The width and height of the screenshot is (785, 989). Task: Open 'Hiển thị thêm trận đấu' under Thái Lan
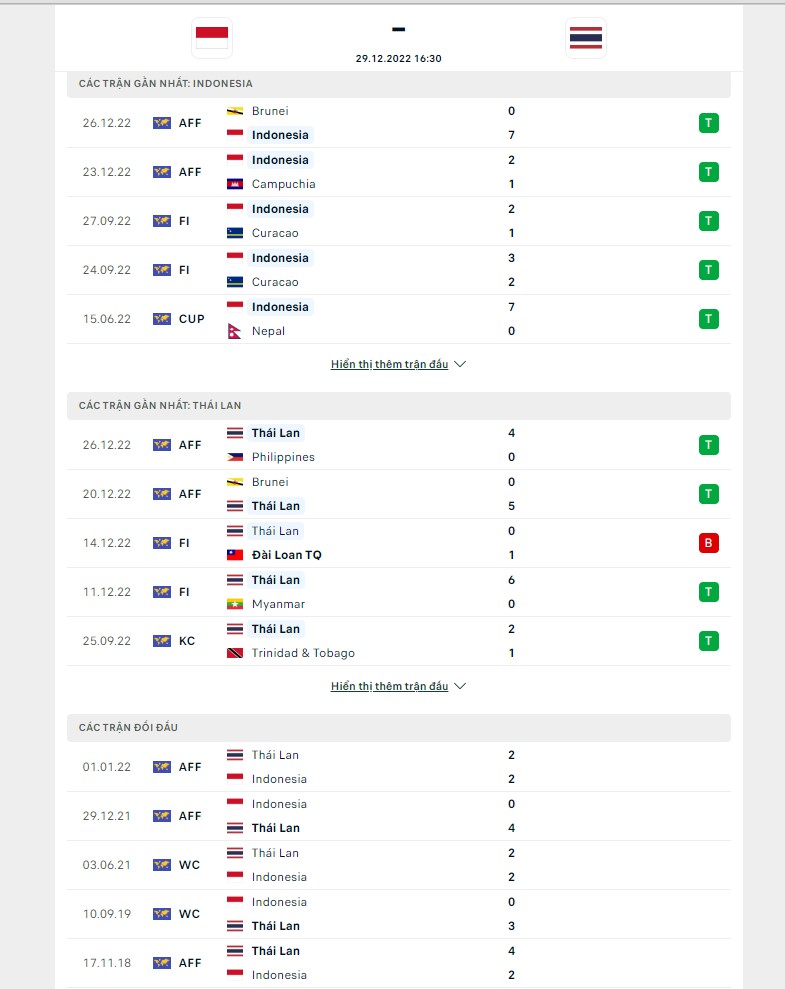[x=389, y=687]
